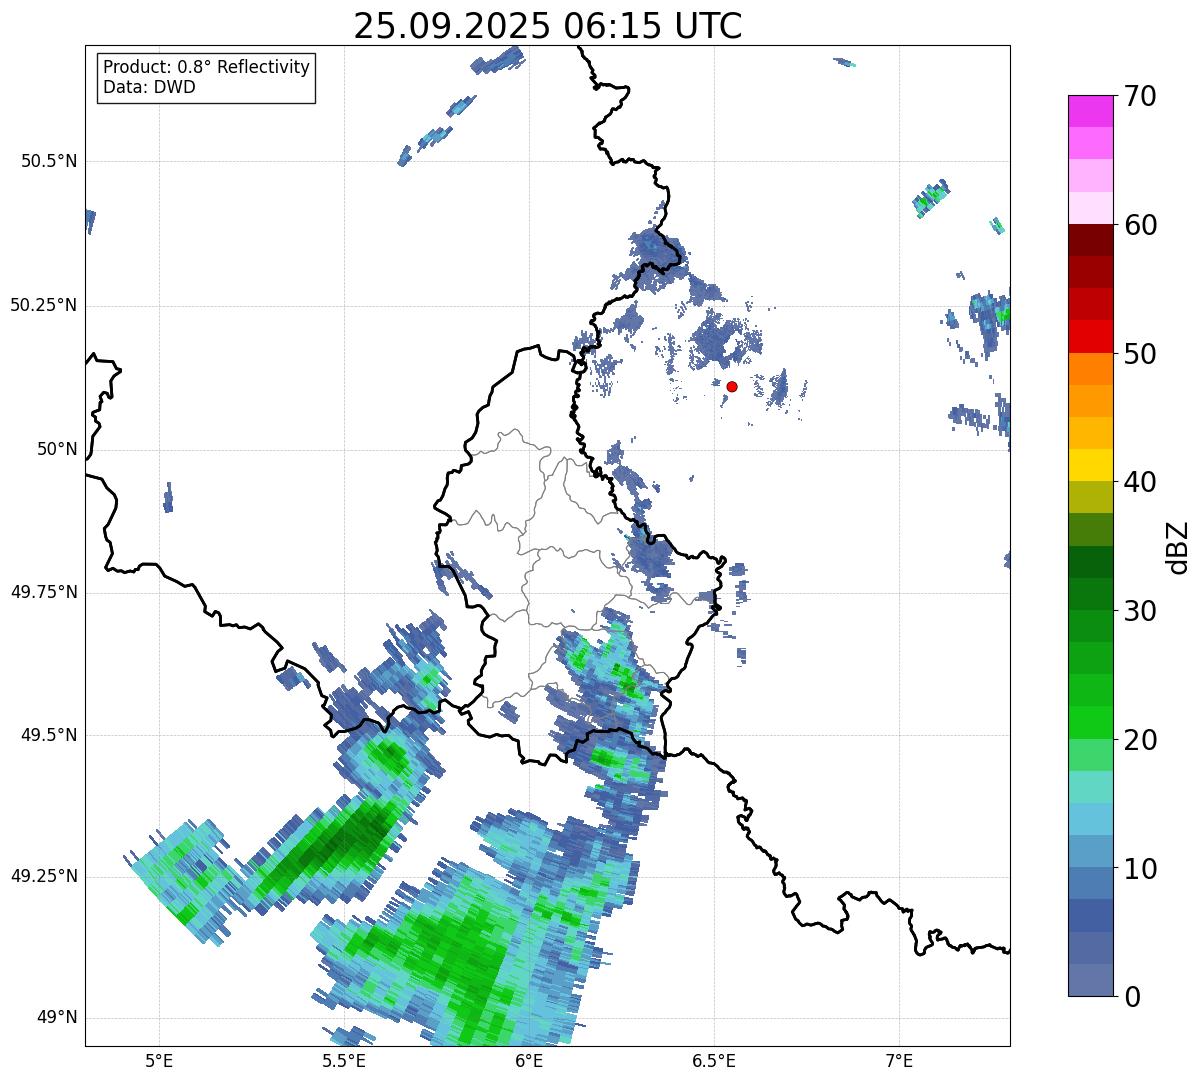Click the latitude label 50.5°N
The height and width of the screenshot is (1081, 1202).
point(49,161)
